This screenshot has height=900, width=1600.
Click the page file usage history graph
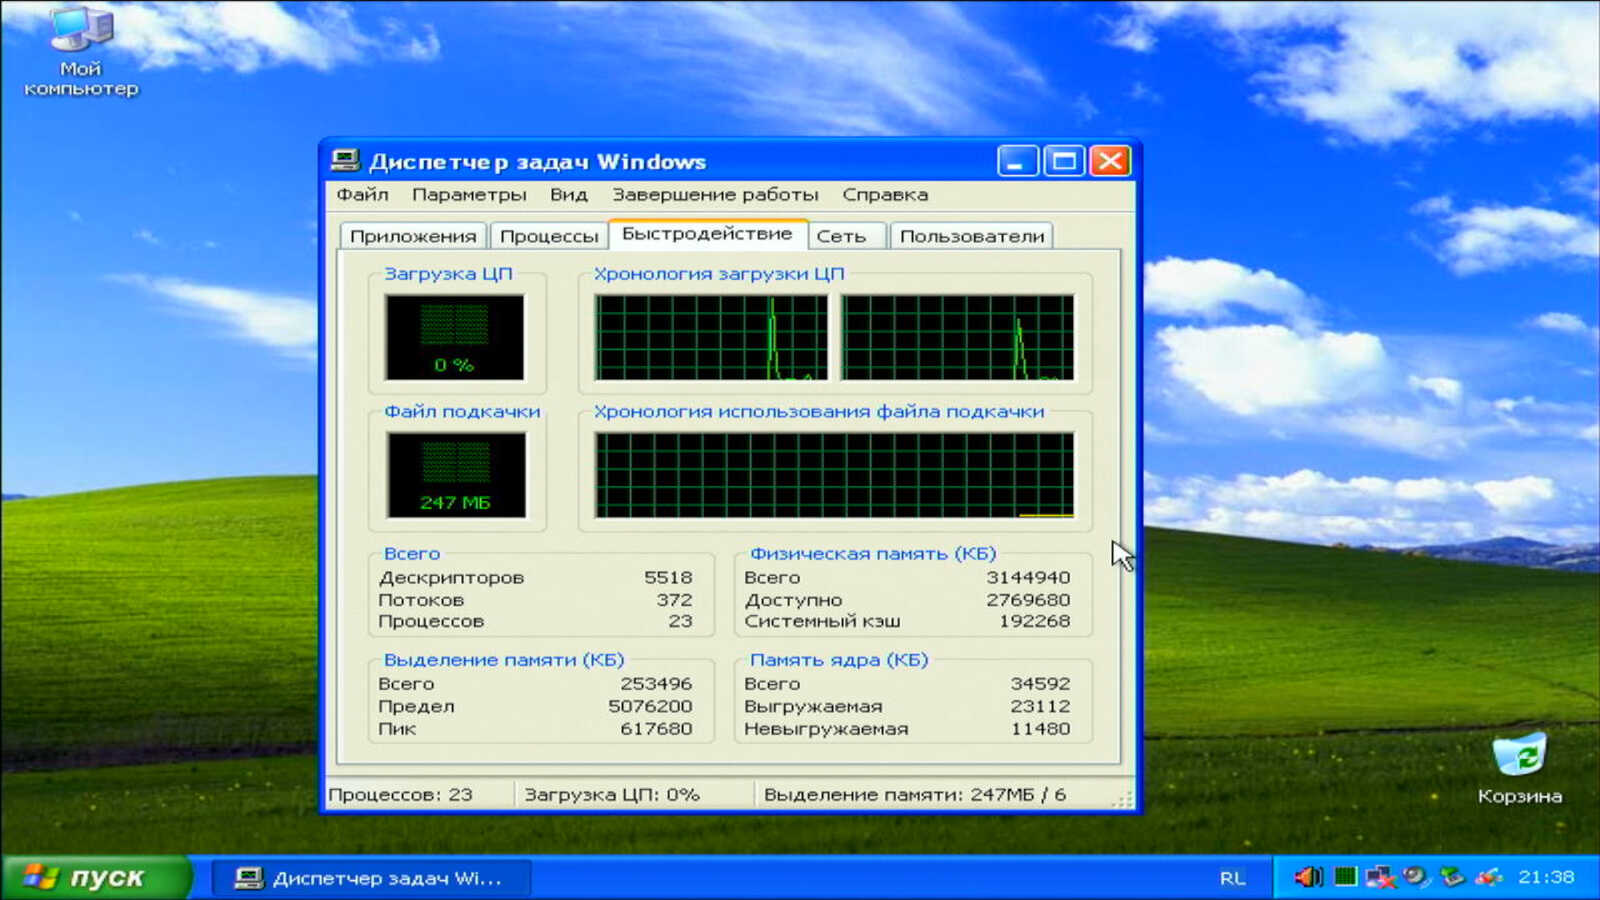(834, 475)
